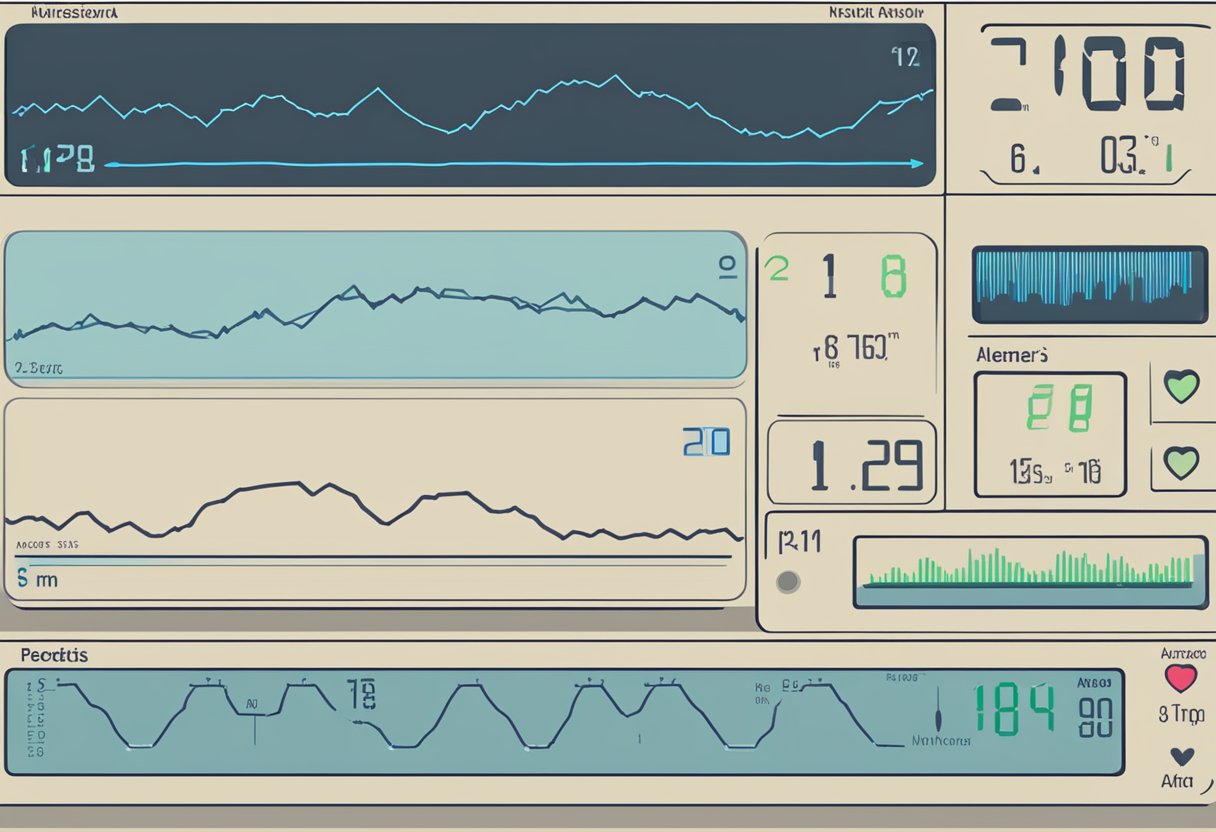The image size is (1216, 832).
Task: Select the green bar histogram display
Action: pos(1031,572)
